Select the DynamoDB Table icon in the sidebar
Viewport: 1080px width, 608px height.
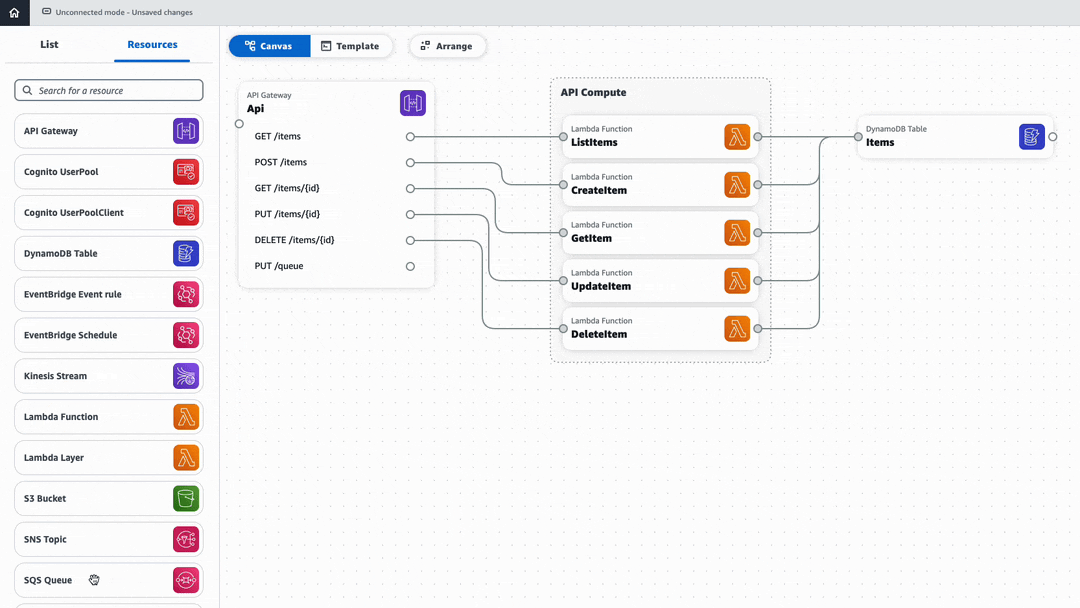tap(186, 253)
